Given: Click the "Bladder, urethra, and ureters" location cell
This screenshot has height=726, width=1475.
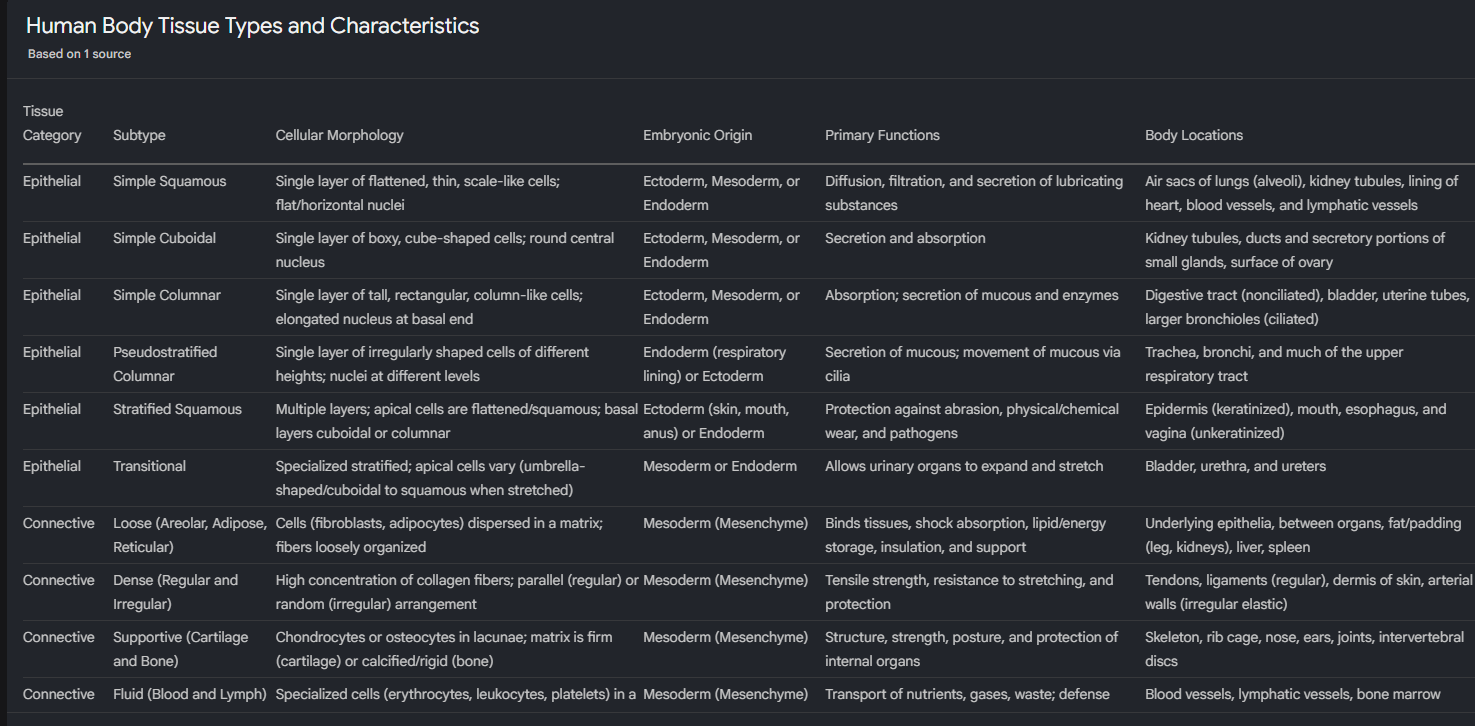Looking at the screenshot, I should tap(1235, 466).
